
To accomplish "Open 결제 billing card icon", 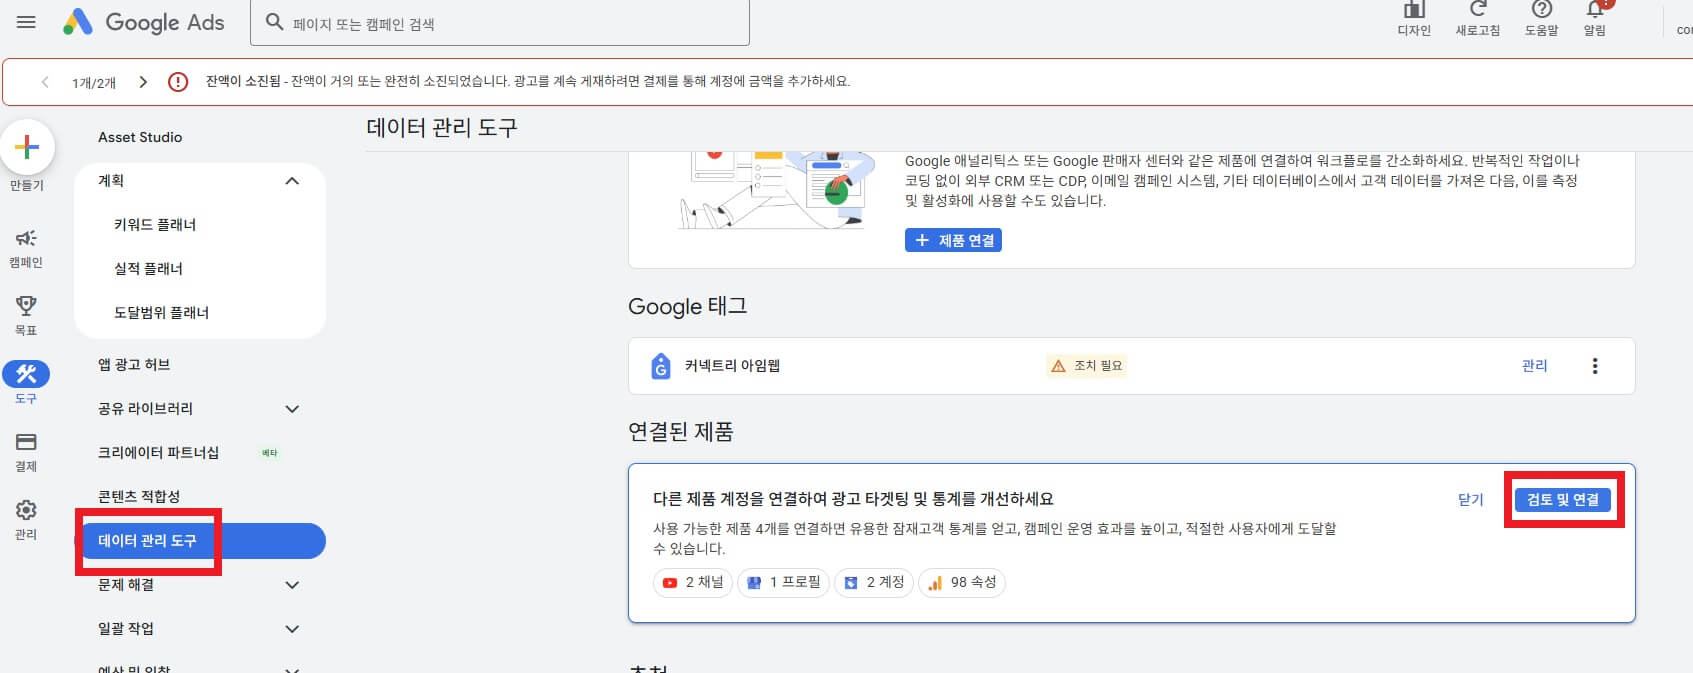I will click(x=26, y=442).
